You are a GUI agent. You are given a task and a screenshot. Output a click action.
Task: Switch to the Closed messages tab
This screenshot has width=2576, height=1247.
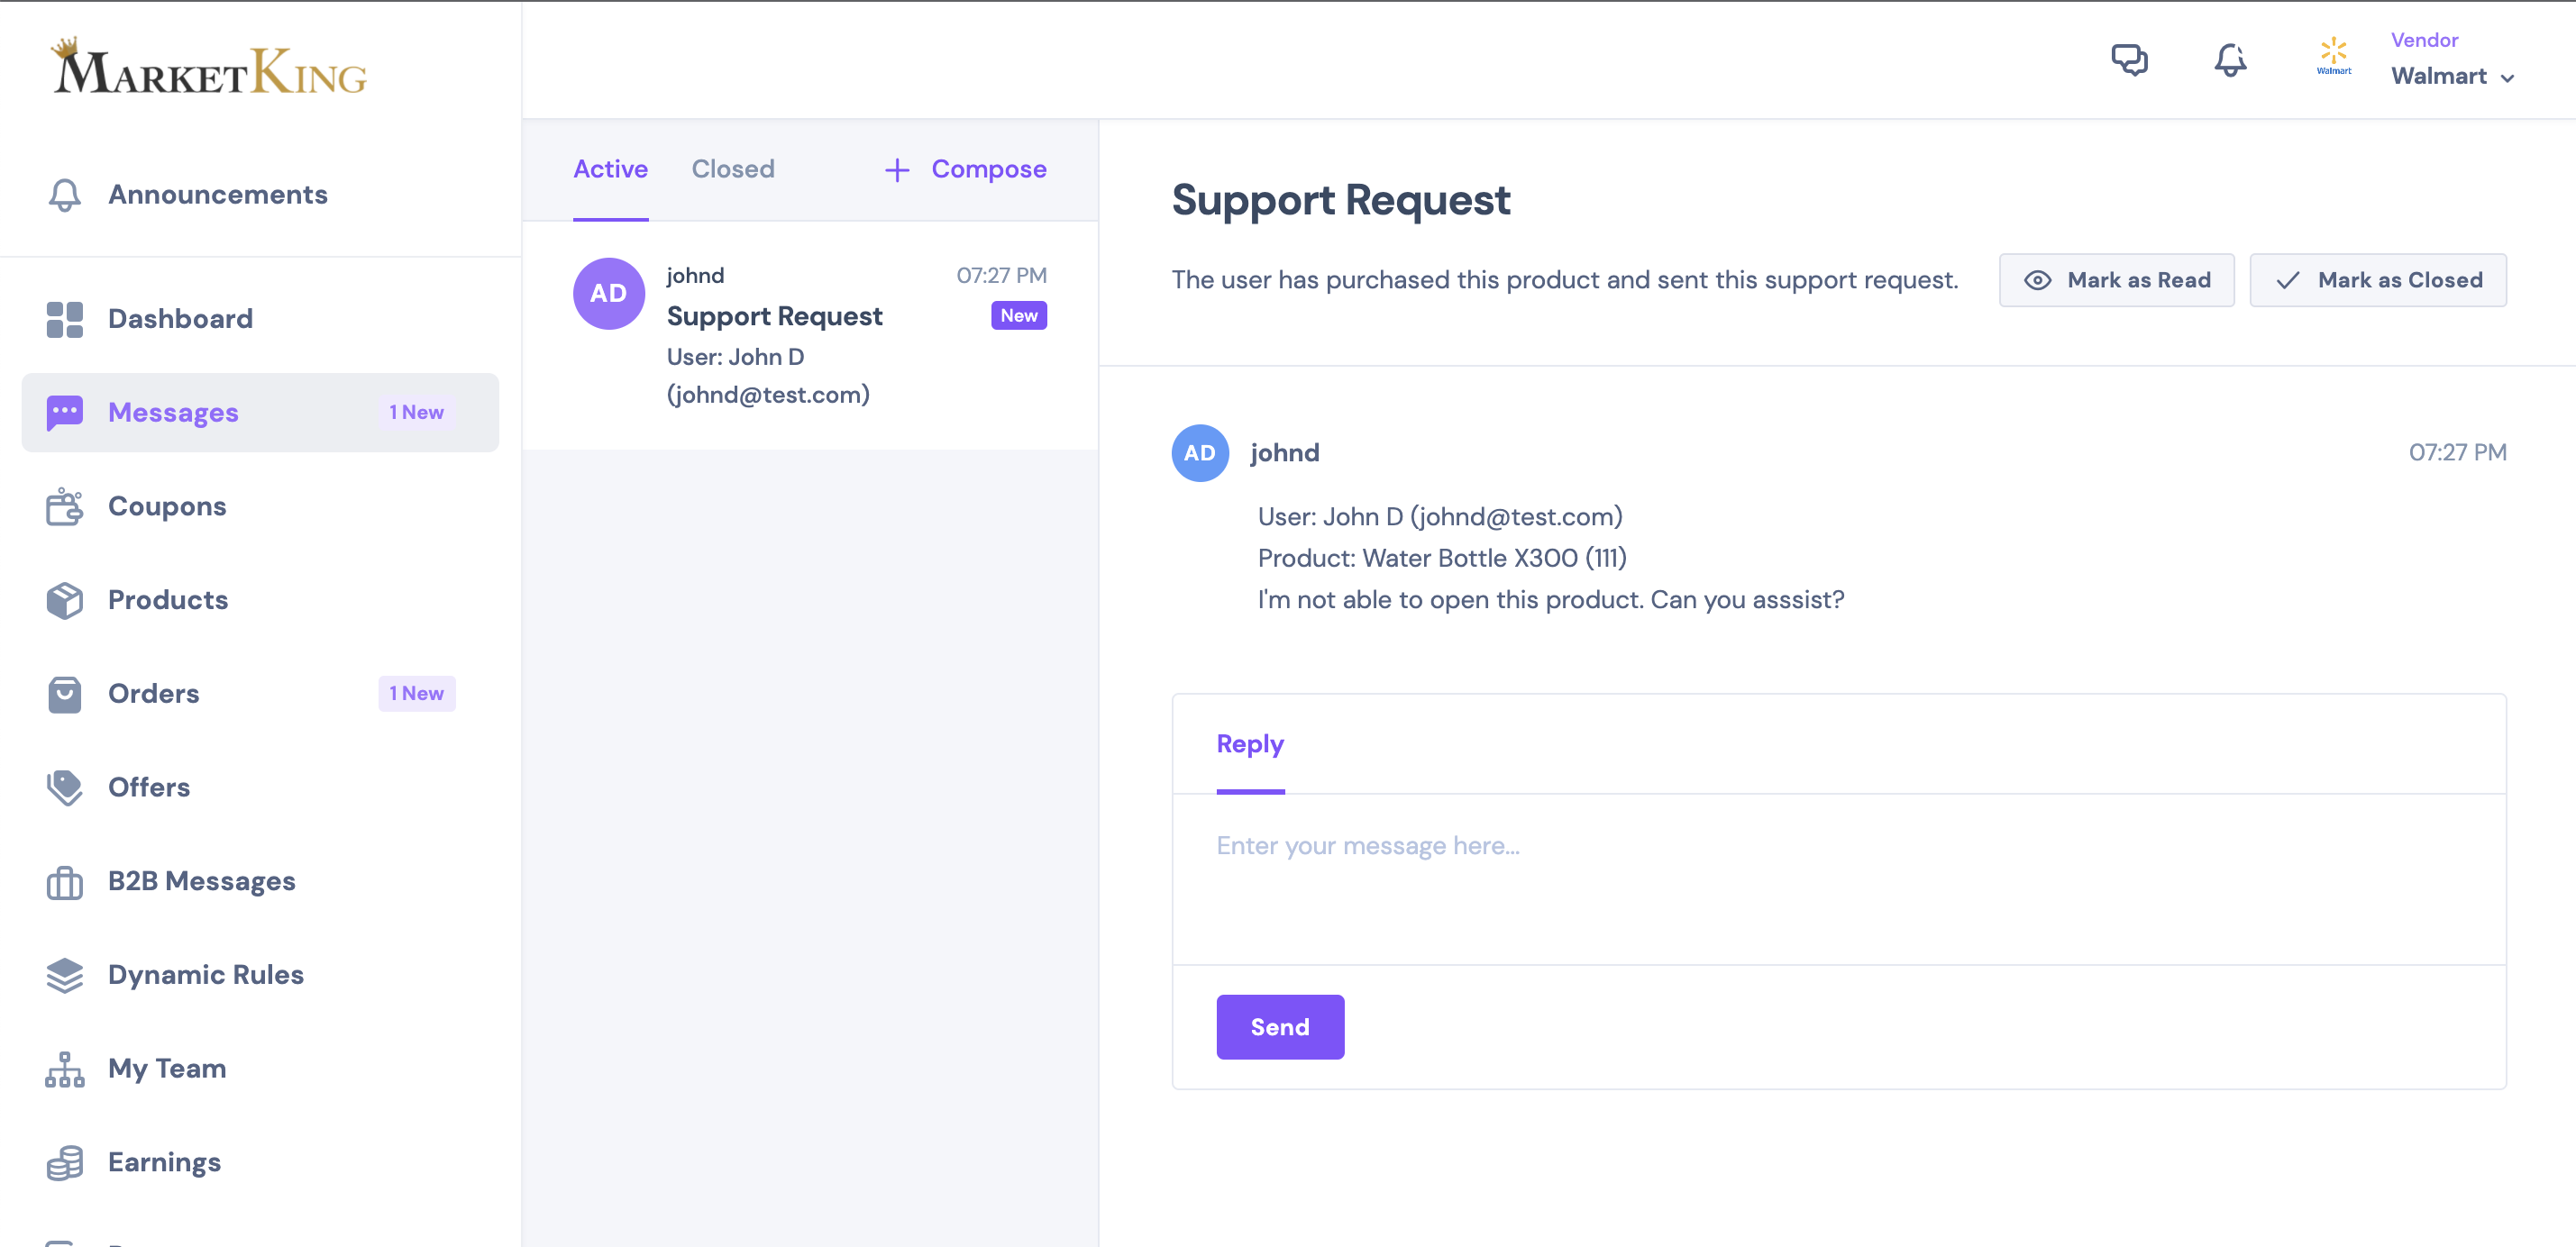coord(733,169)
